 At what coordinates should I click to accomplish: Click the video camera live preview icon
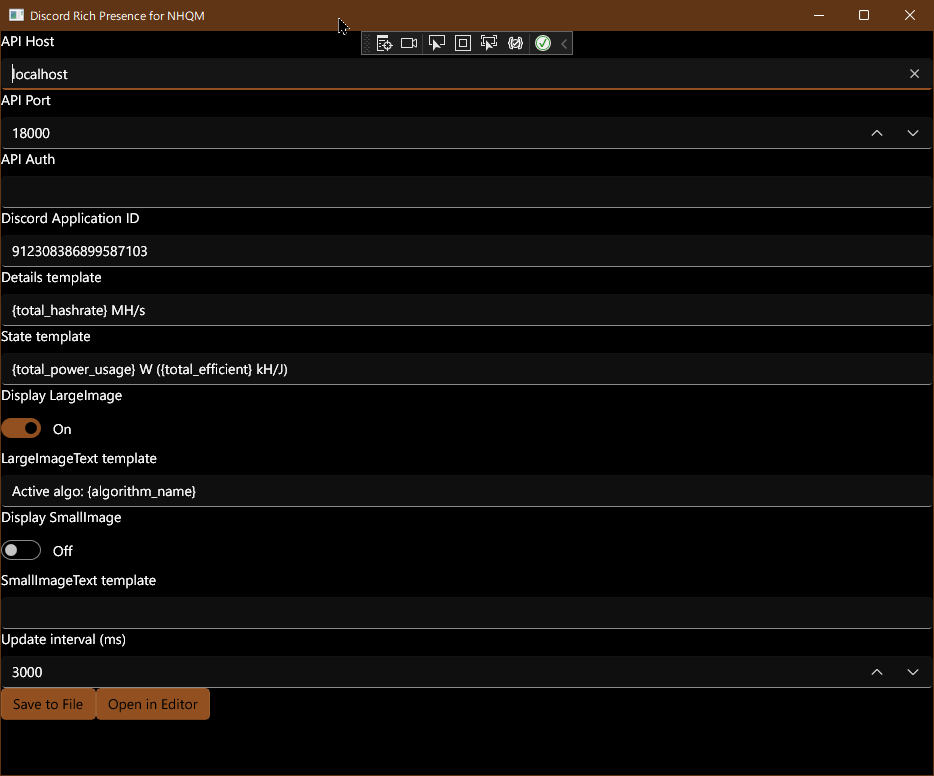coord(409,43)
